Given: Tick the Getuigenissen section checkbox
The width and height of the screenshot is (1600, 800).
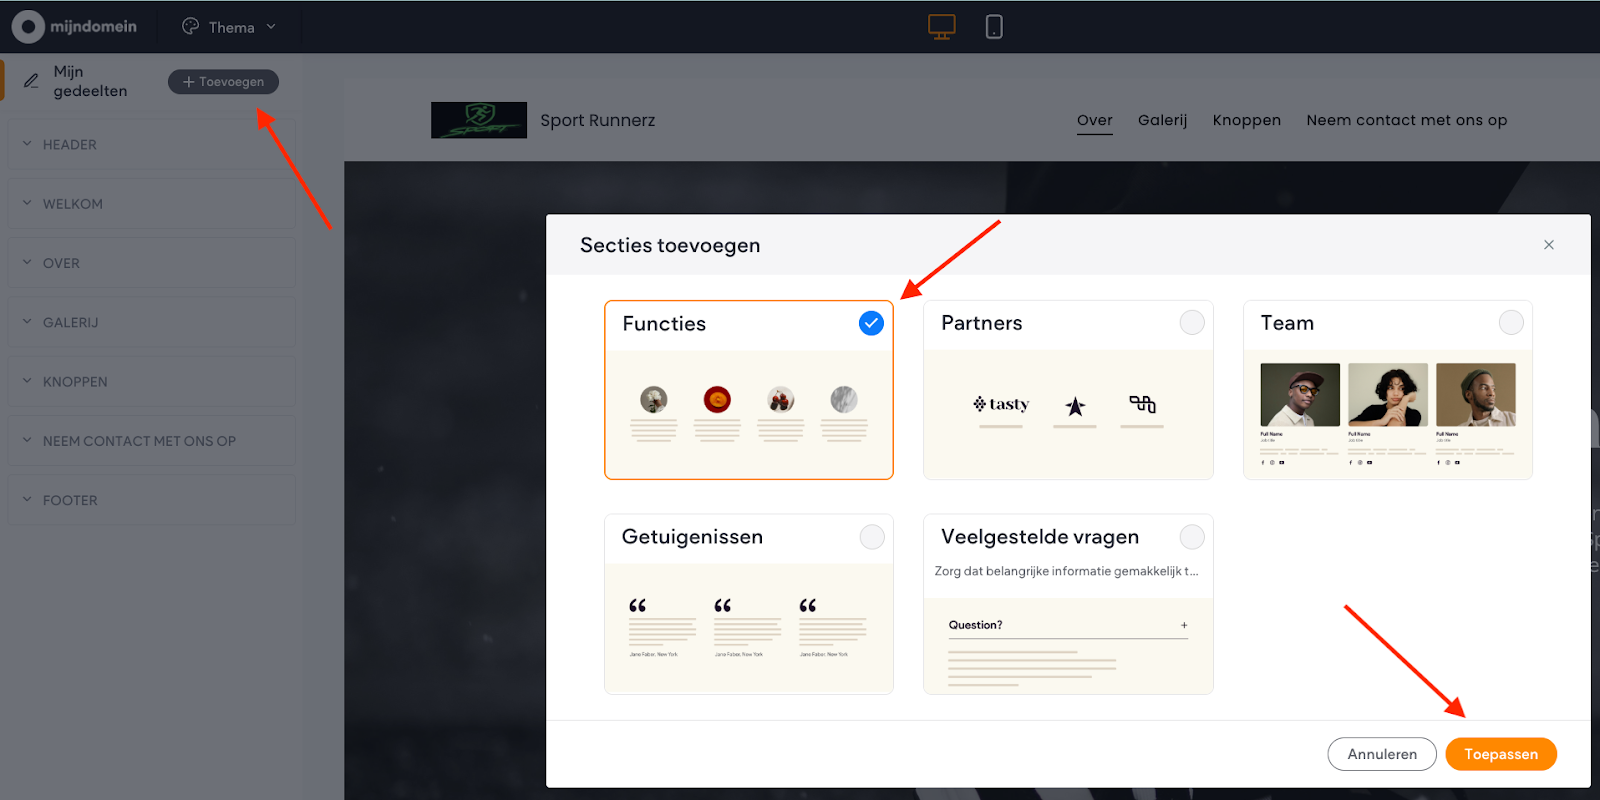Looking at the screenshot, I should (872, 537).
